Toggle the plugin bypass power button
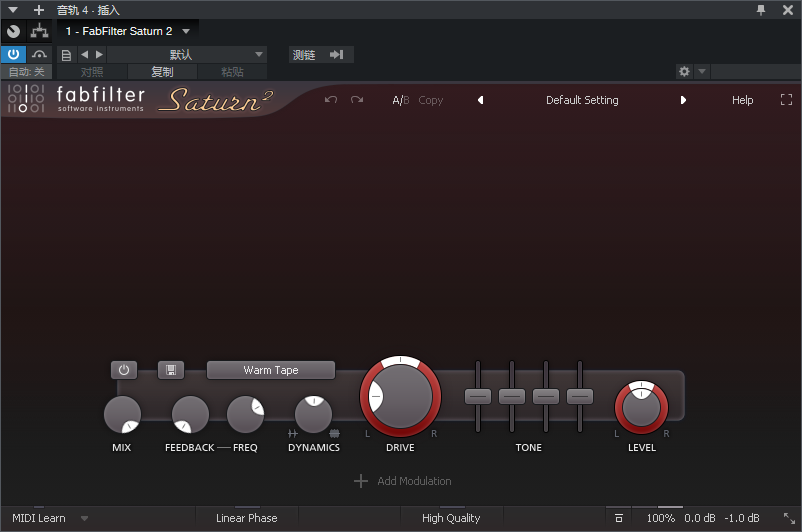This screenshot has height=532, width=802. (13, 54)
